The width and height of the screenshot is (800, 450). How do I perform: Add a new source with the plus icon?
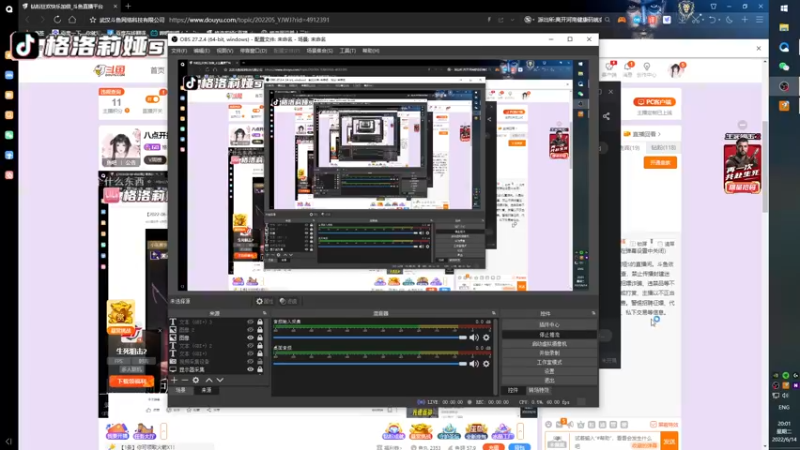pos(174,380)
